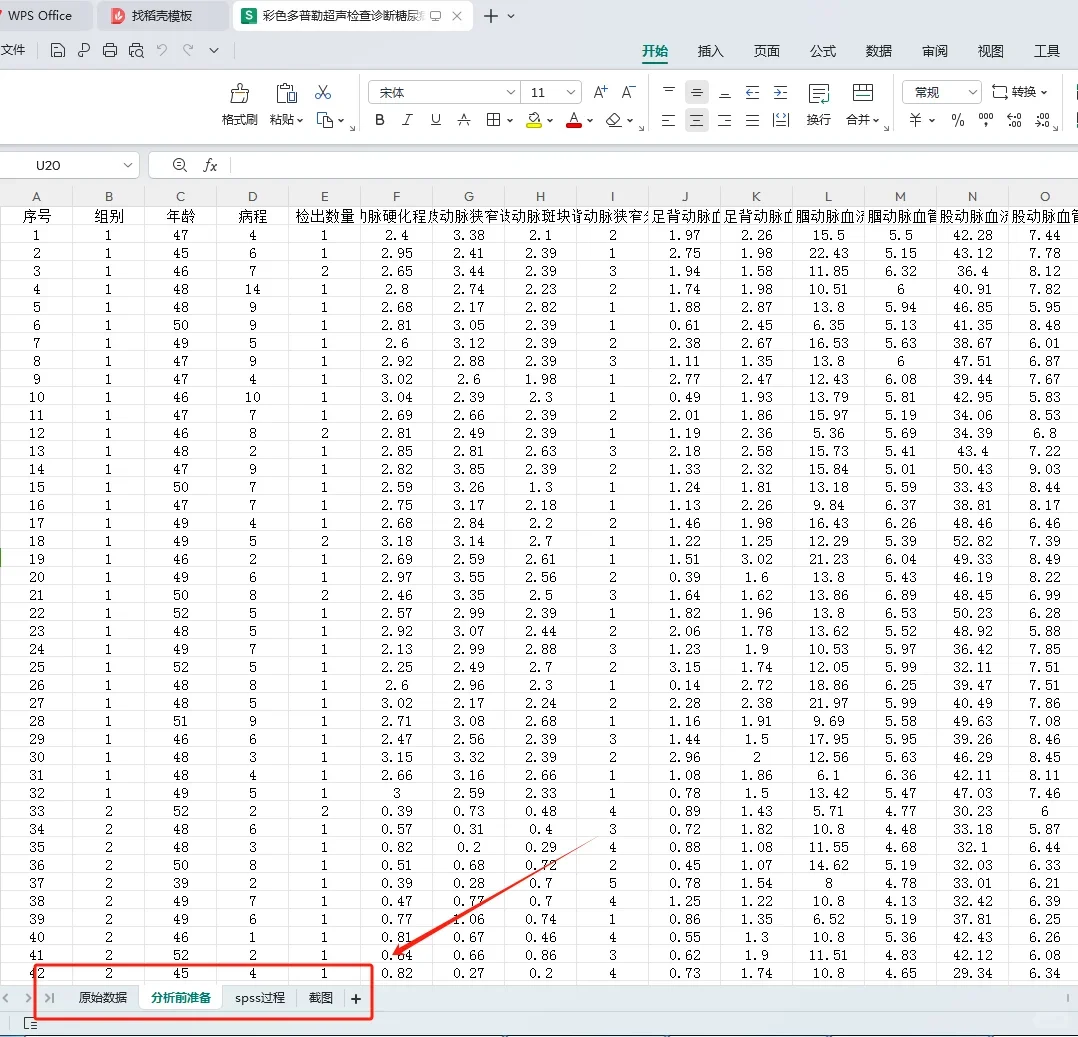Toggle strikethrough formatting
Viewport: 1078px width, 1037px height.
click(464, 120)
